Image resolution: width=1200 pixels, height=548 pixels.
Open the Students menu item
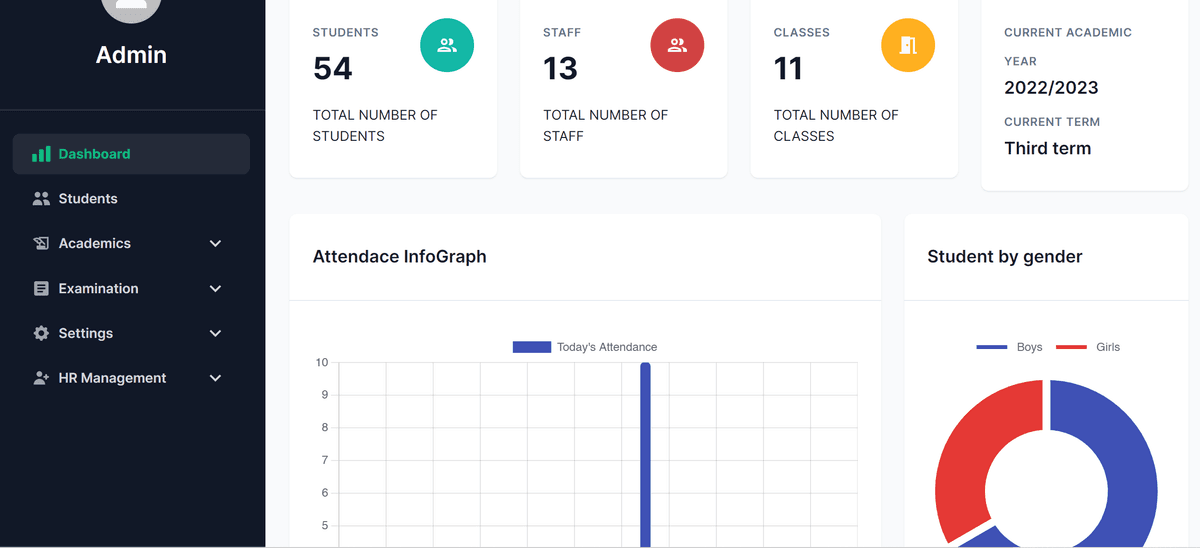(88, 199)
